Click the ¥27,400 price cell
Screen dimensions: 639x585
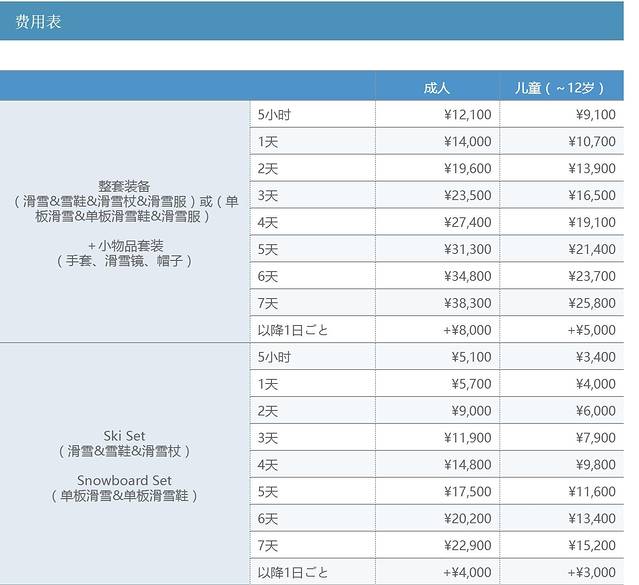coord(466,223)
